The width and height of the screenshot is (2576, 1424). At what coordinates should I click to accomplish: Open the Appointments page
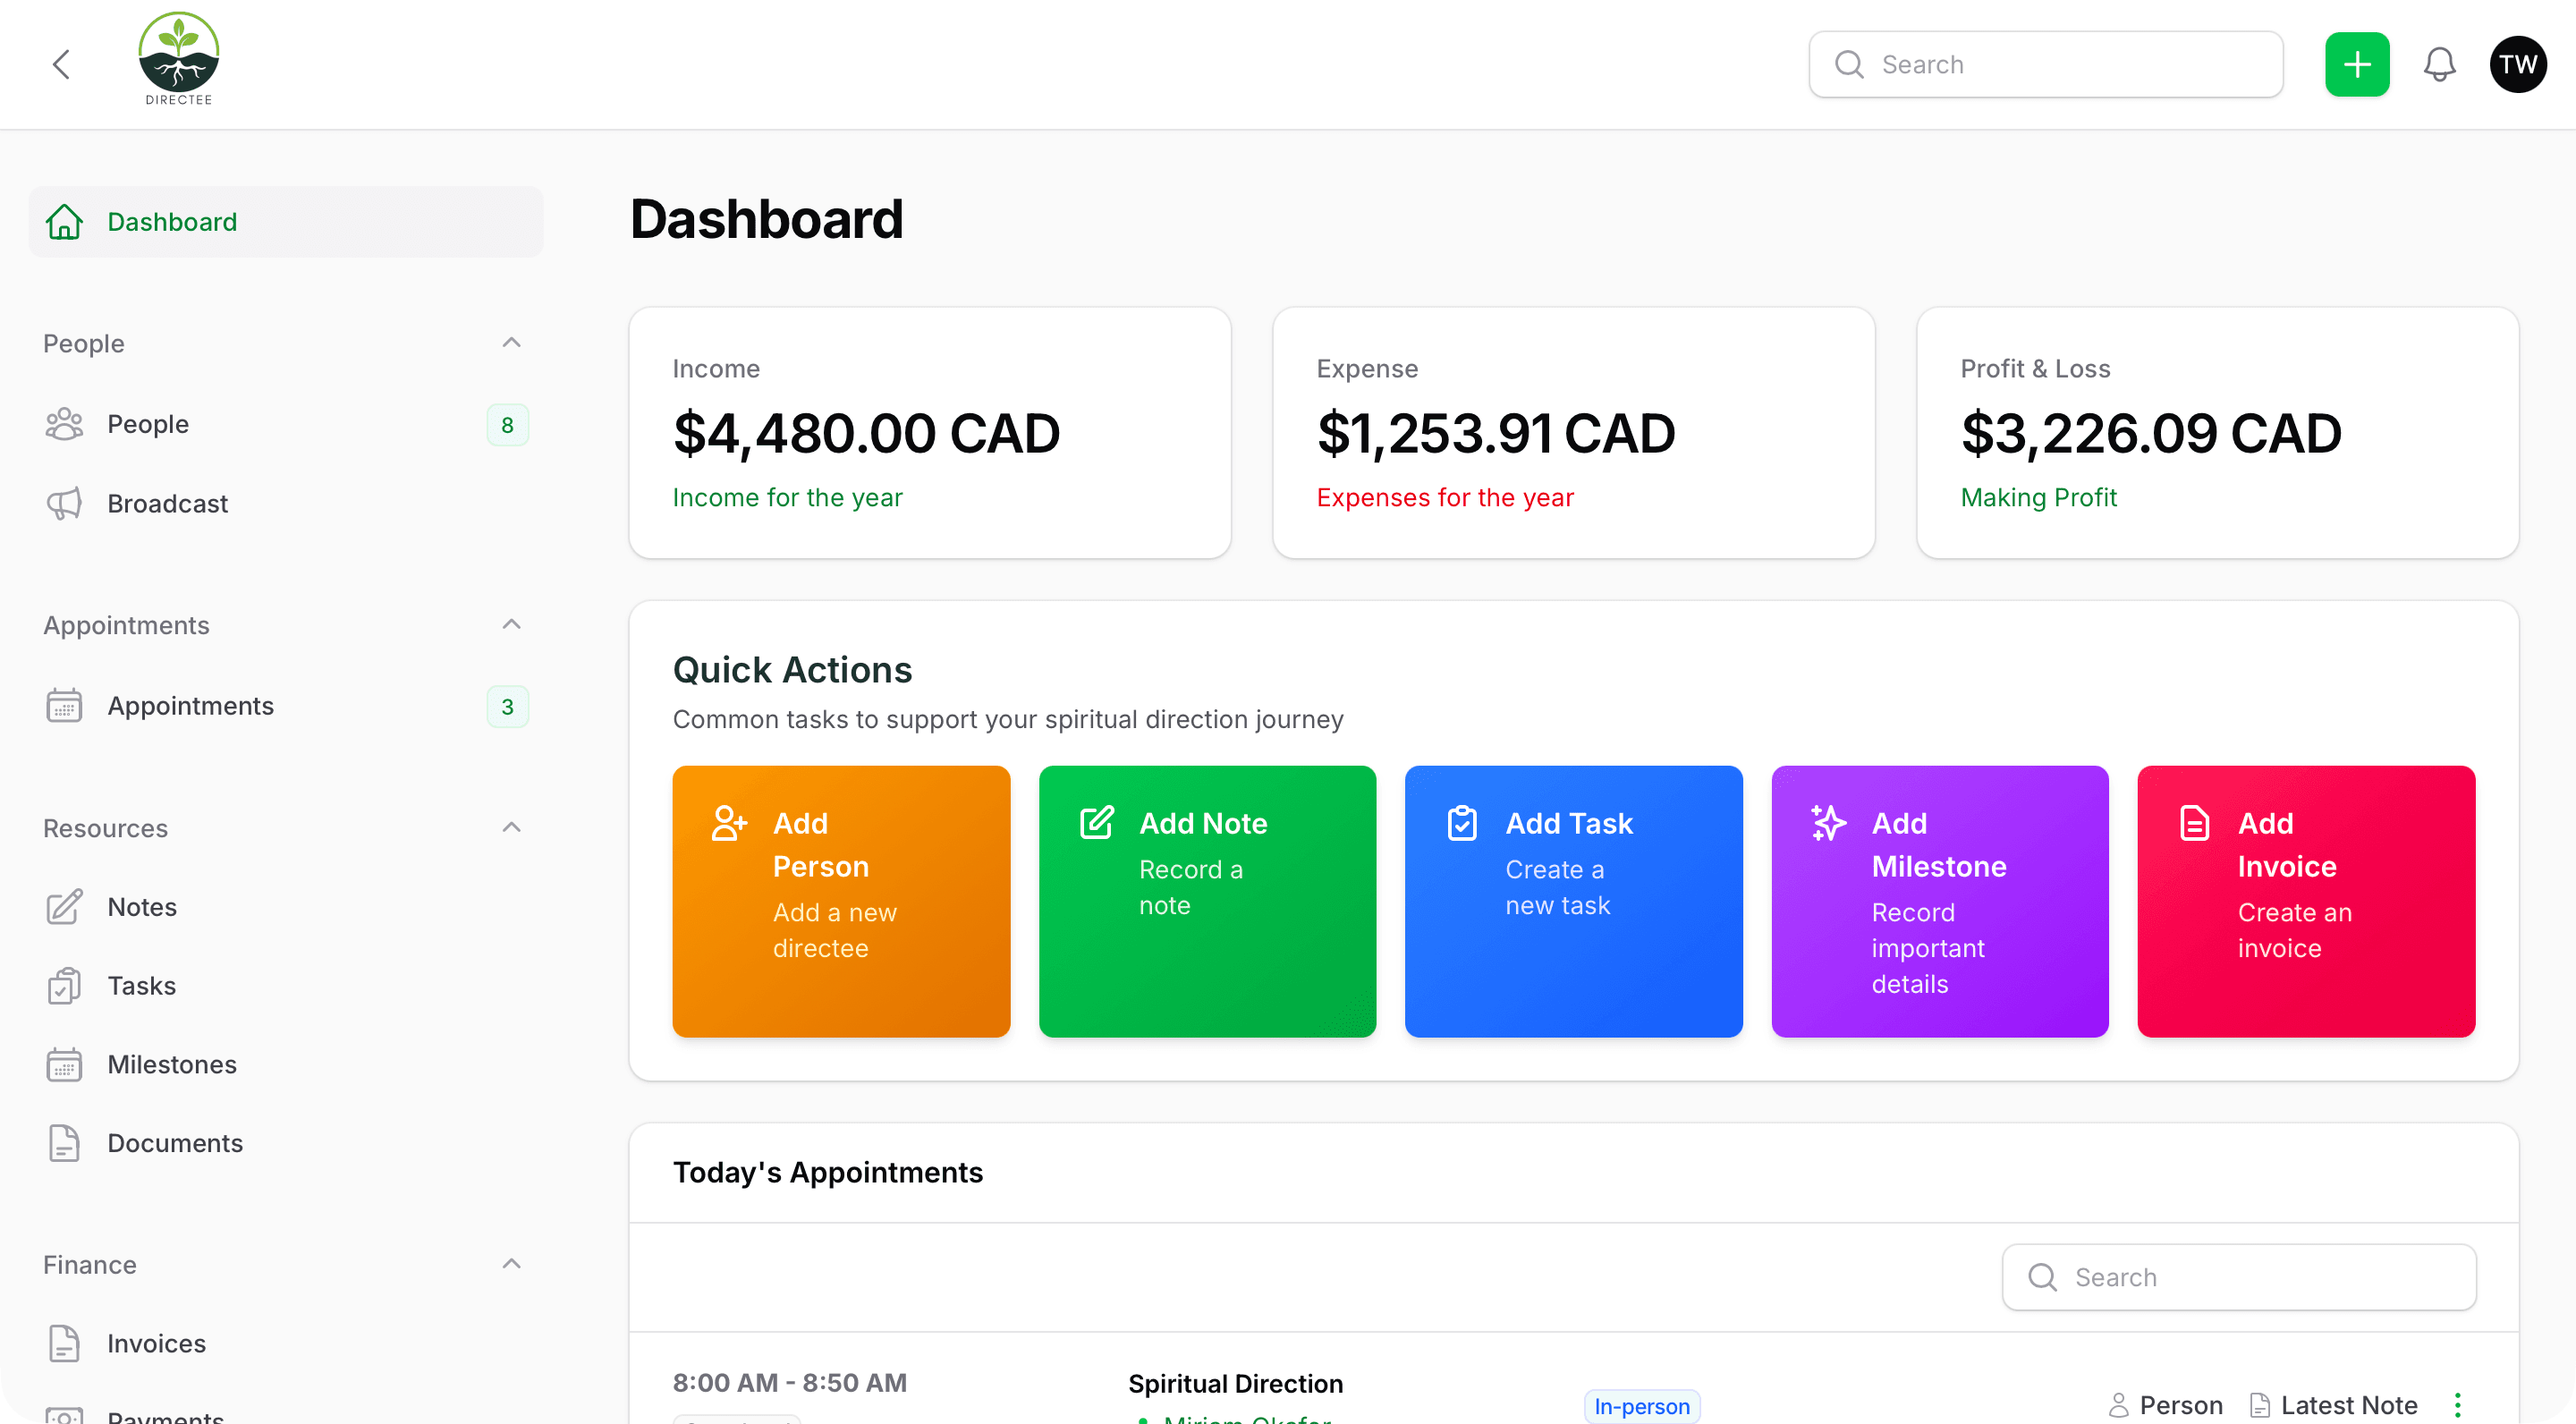click(286, 706)
